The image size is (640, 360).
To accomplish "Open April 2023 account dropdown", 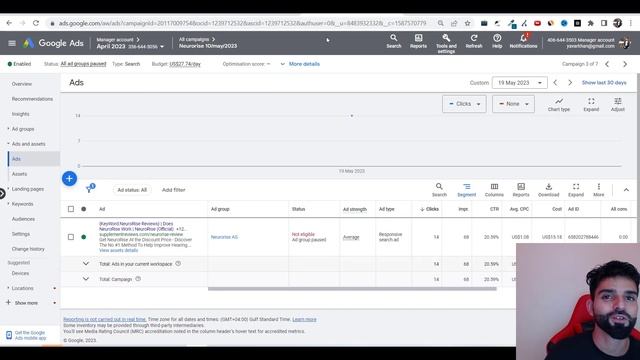I will coord(130,46).
